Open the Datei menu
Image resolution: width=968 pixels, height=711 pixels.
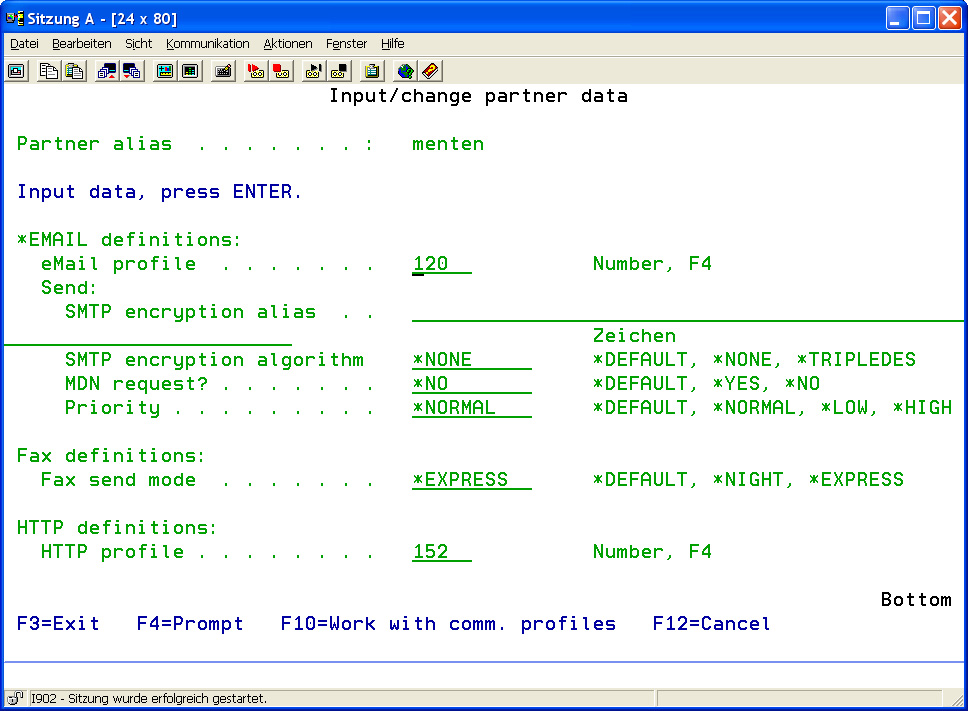[24, 44]
